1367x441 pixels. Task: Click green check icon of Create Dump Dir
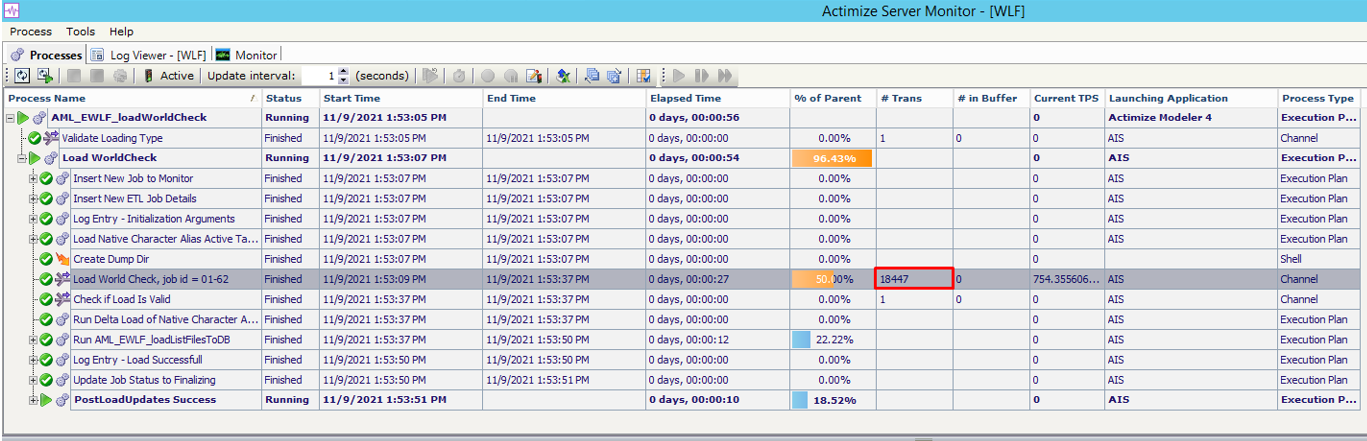(46, 259)
